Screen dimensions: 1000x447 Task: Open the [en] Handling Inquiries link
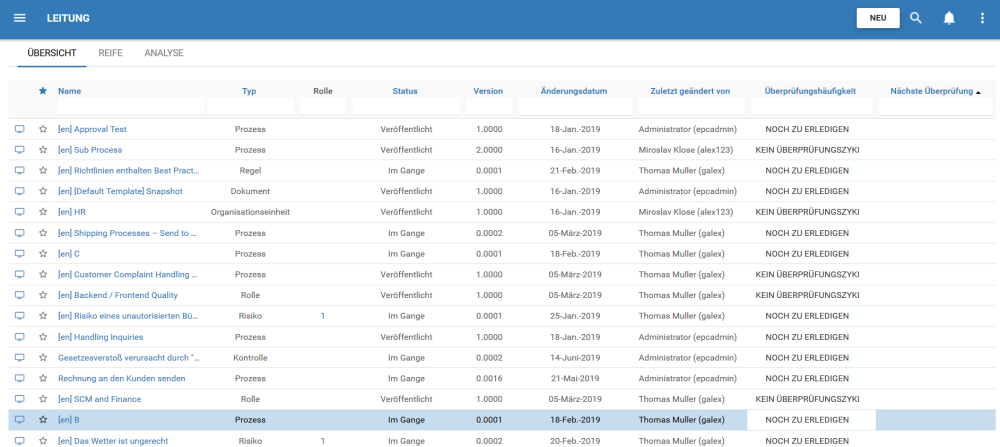point(101,337)
